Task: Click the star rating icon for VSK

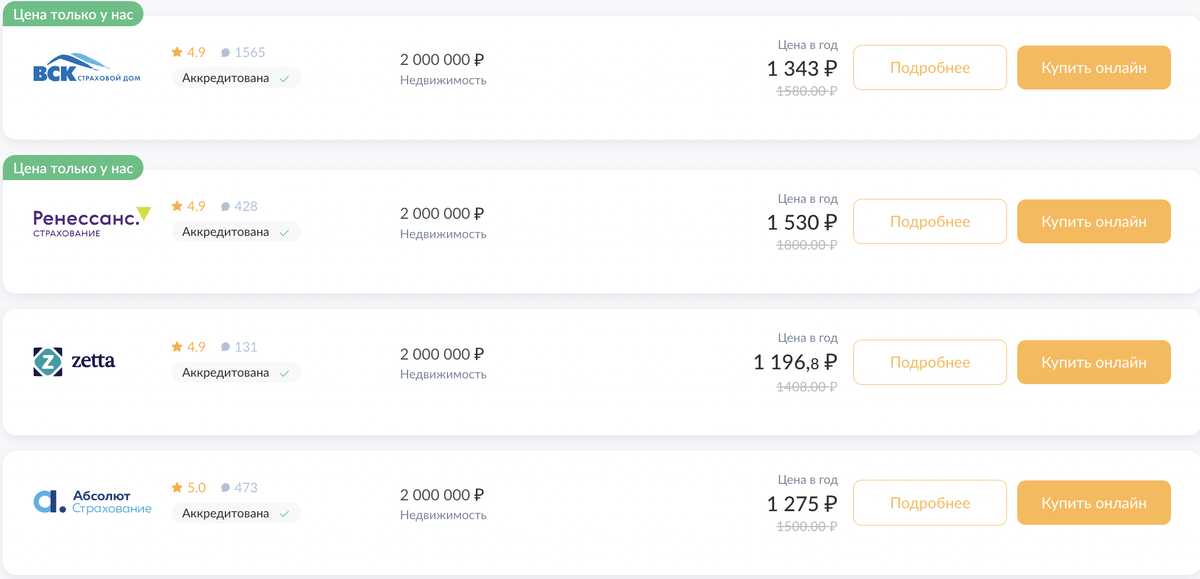Action: click(177, 52)
